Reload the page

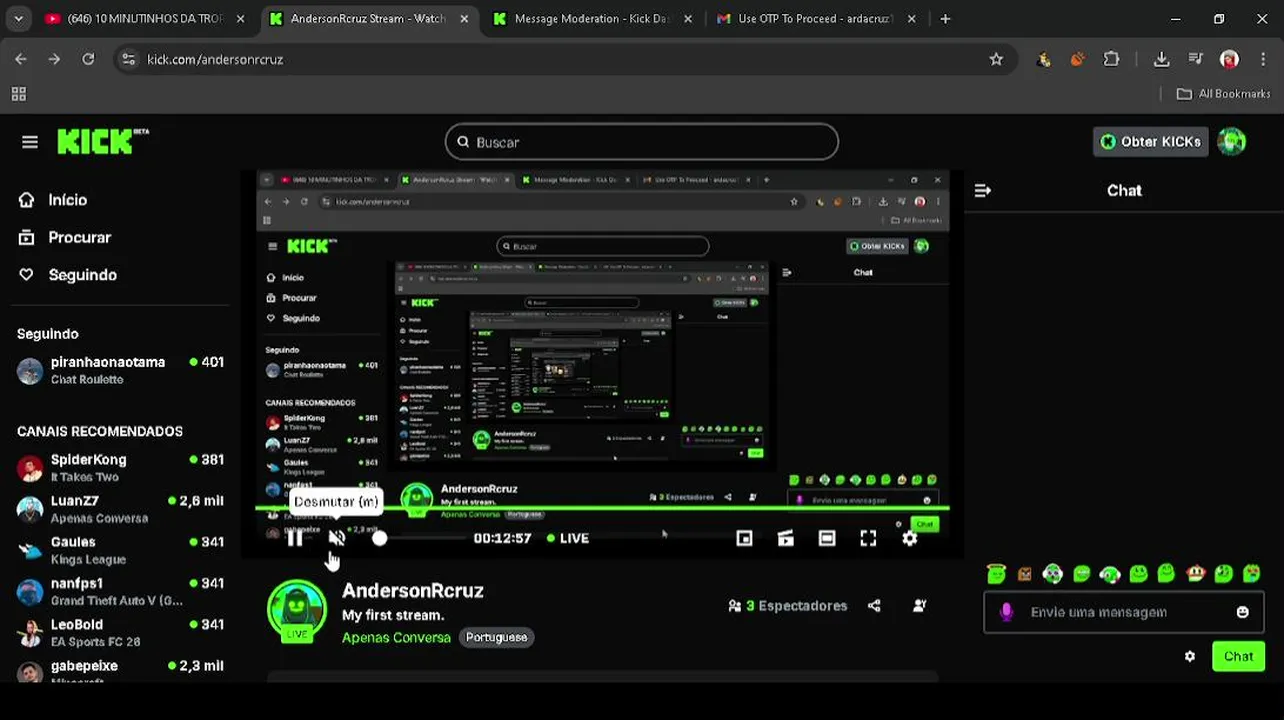pos(88,59)
